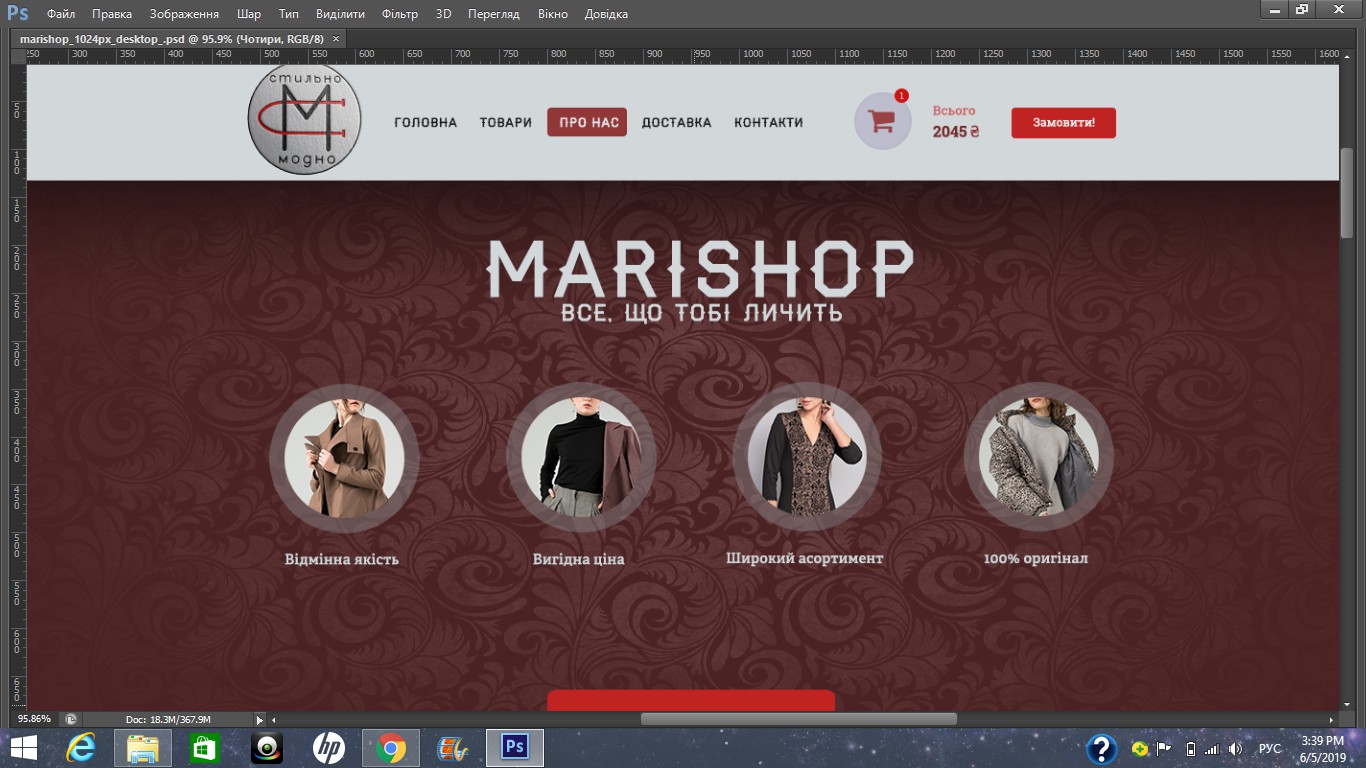Open the Windows Start button
The height and width of the screenshot is (768, 1366).
pyautogui.click(x=24, y=748)
